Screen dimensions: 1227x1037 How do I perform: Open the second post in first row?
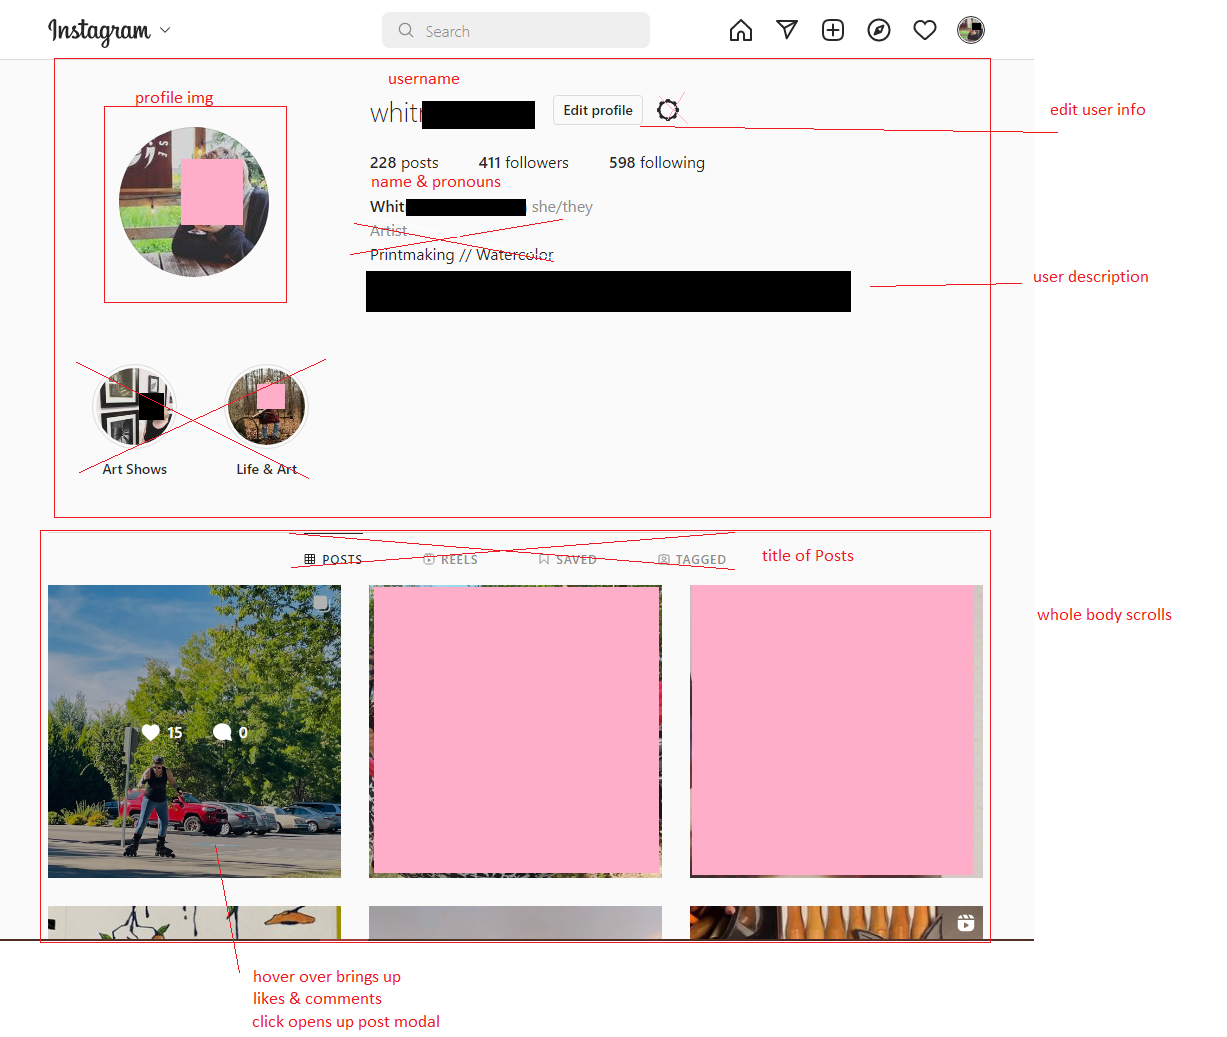click(515, 731)
